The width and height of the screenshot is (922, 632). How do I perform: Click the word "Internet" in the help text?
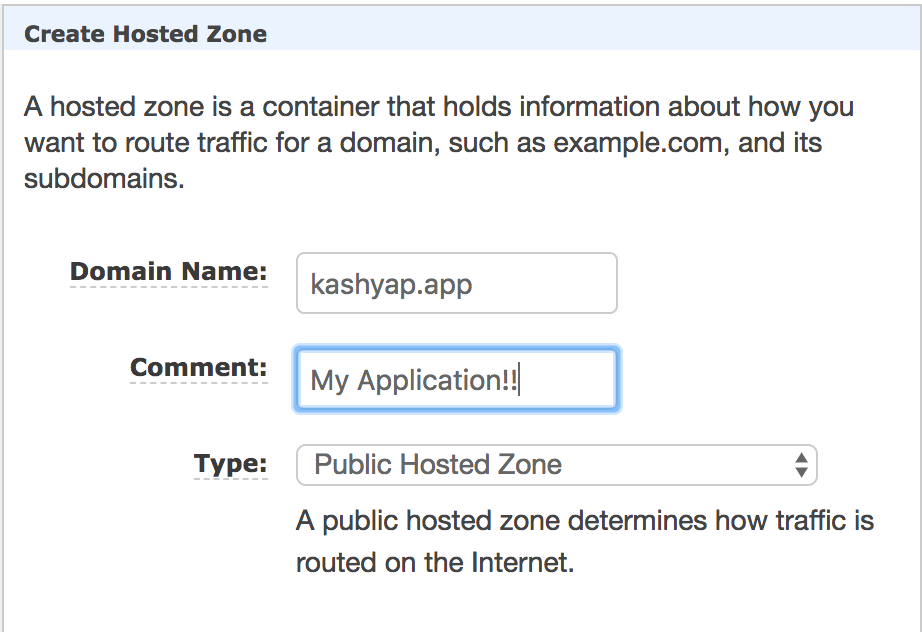[x=521, y=562]
